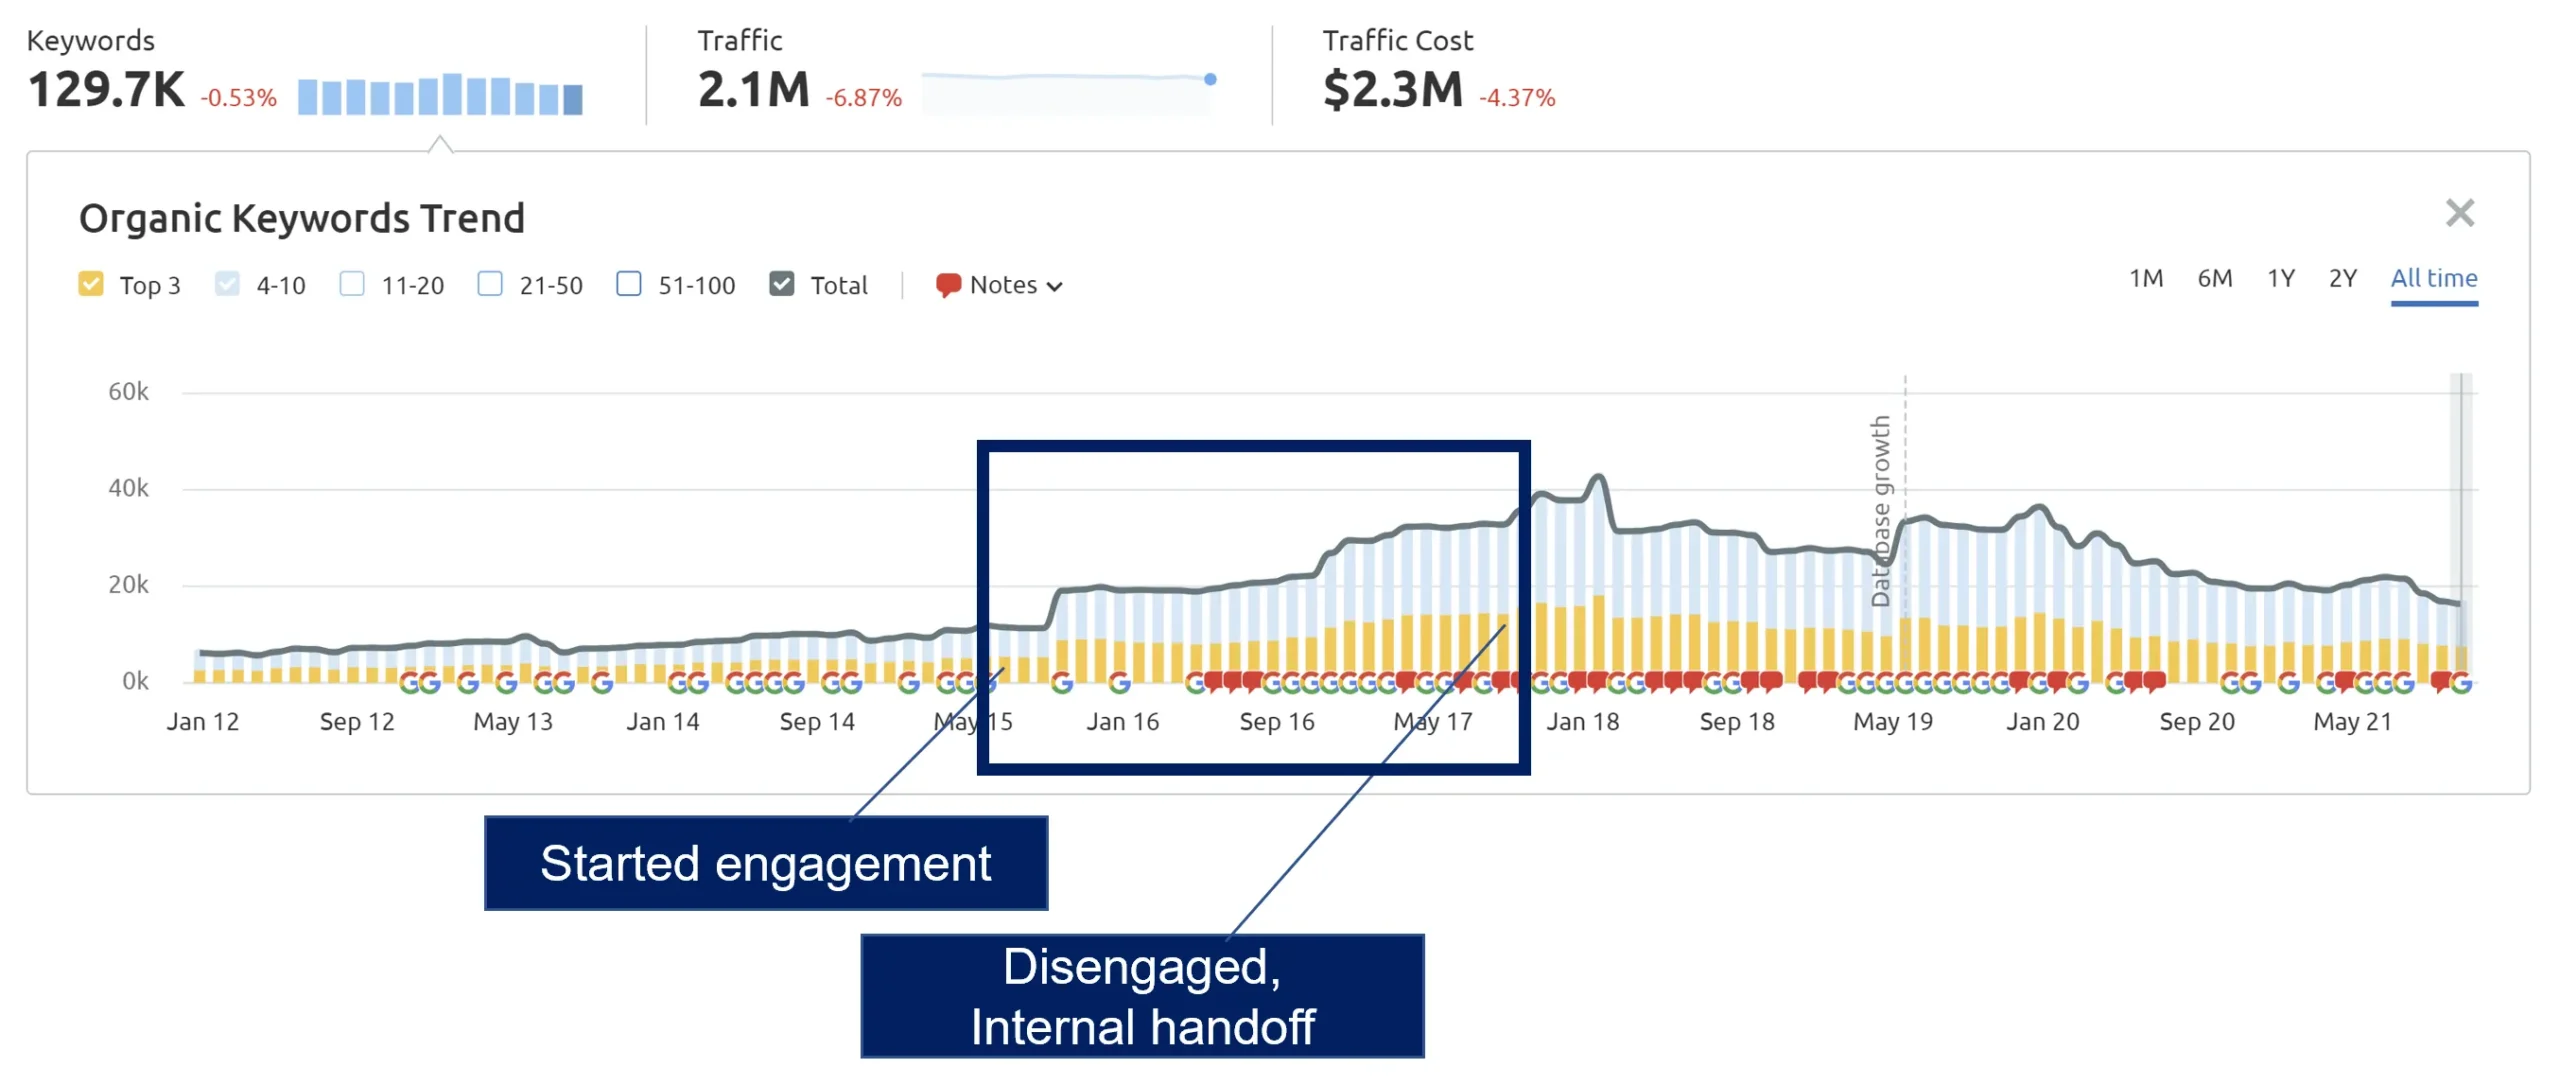
Task: Check the 51-100 positions checkbox
Action: coord(628,284)
